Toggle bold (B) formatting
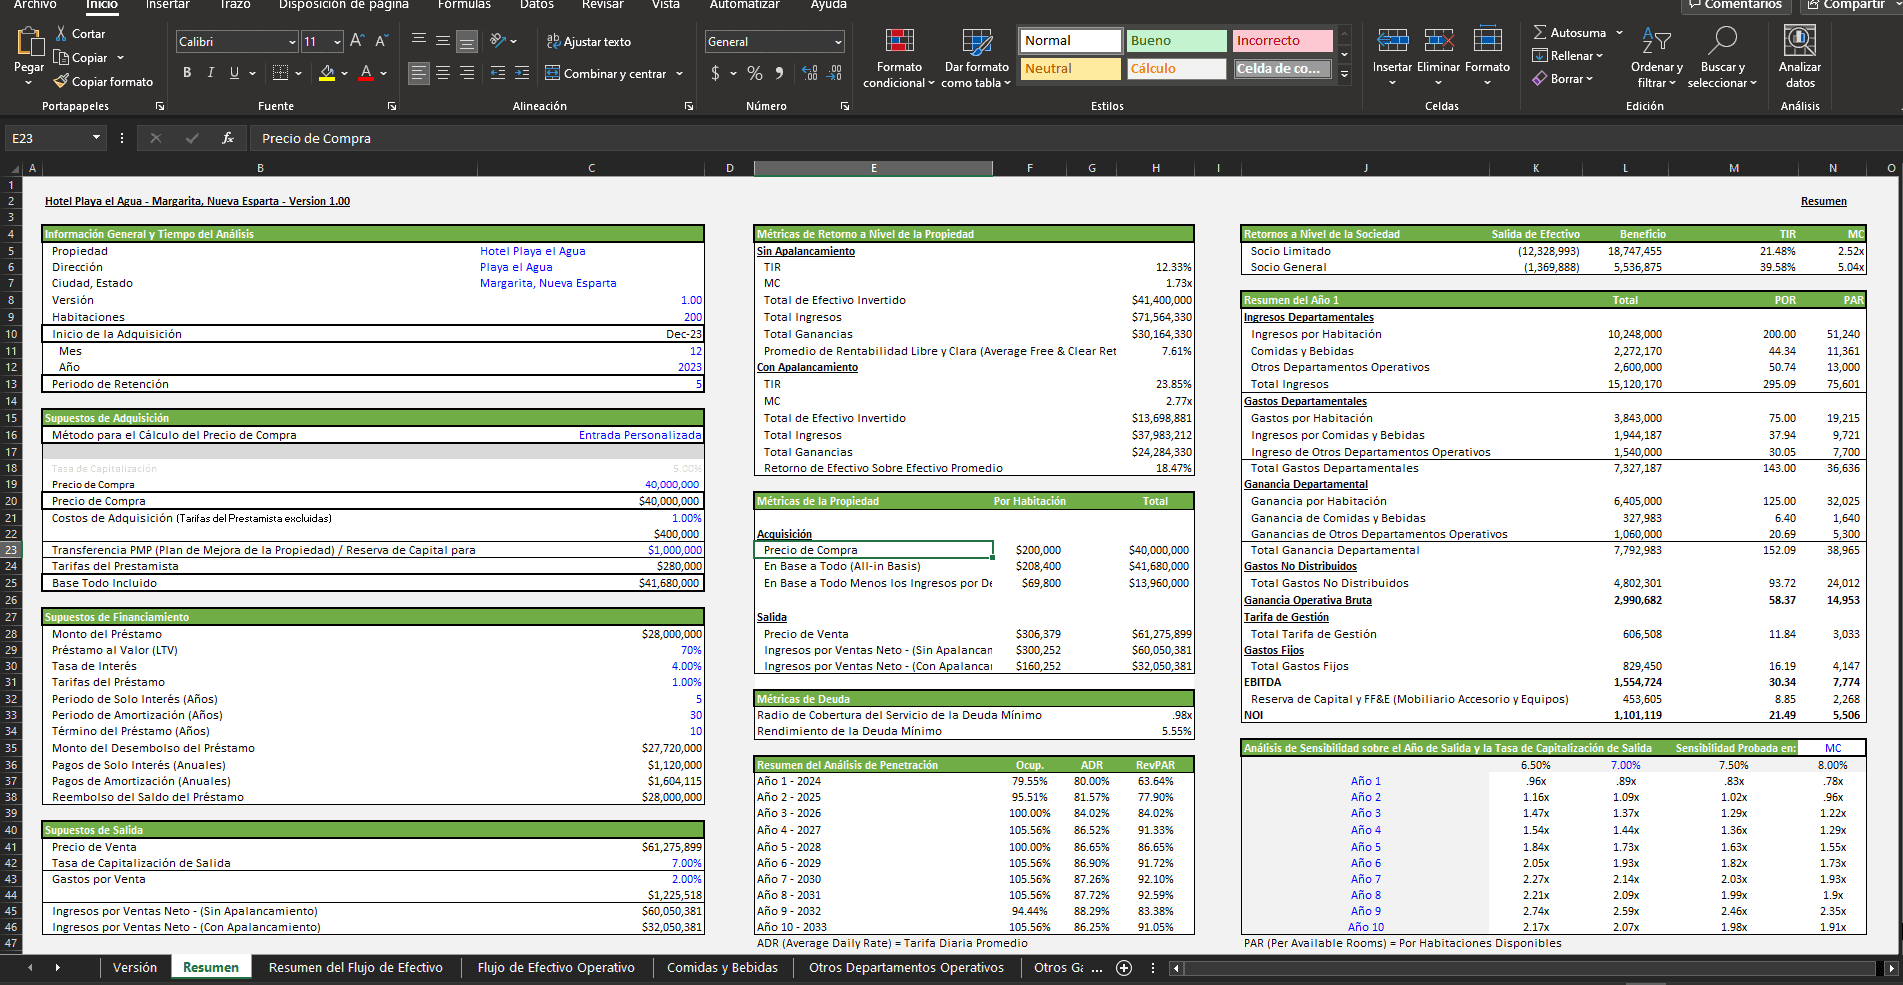 (187, 72)
